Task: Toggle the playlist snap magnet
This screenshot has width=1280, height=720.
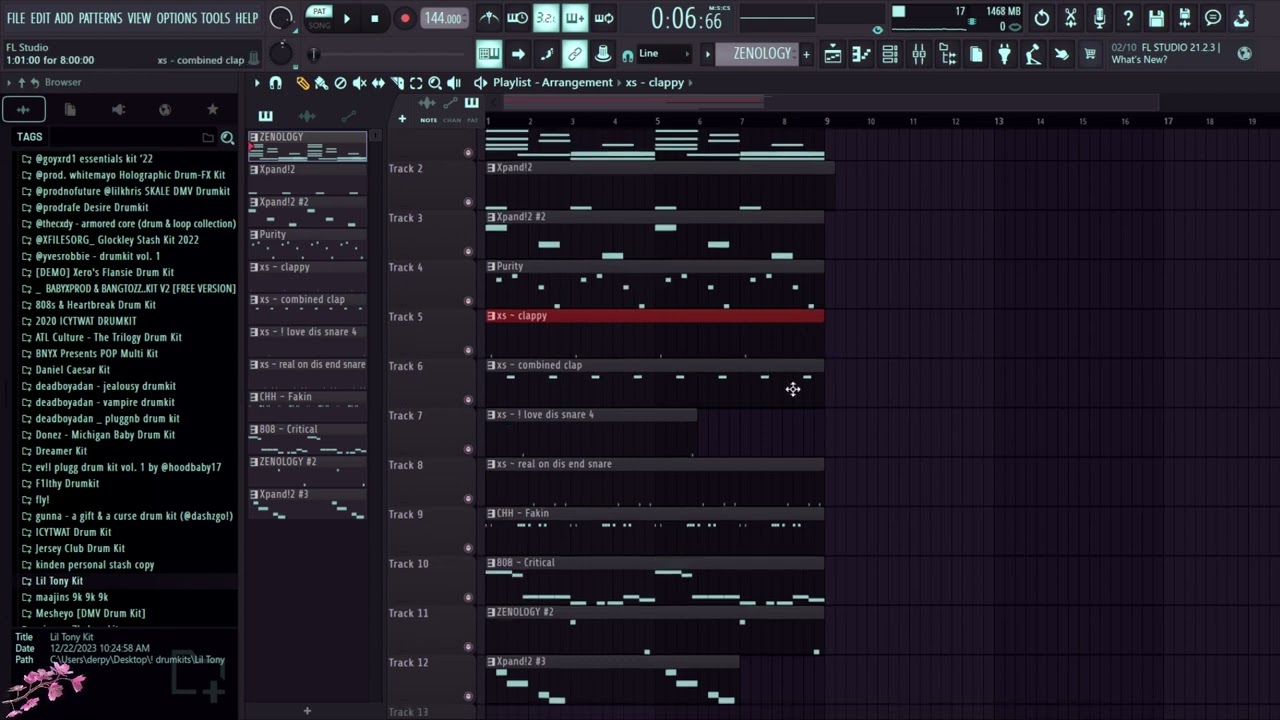Action: [276, 83]
